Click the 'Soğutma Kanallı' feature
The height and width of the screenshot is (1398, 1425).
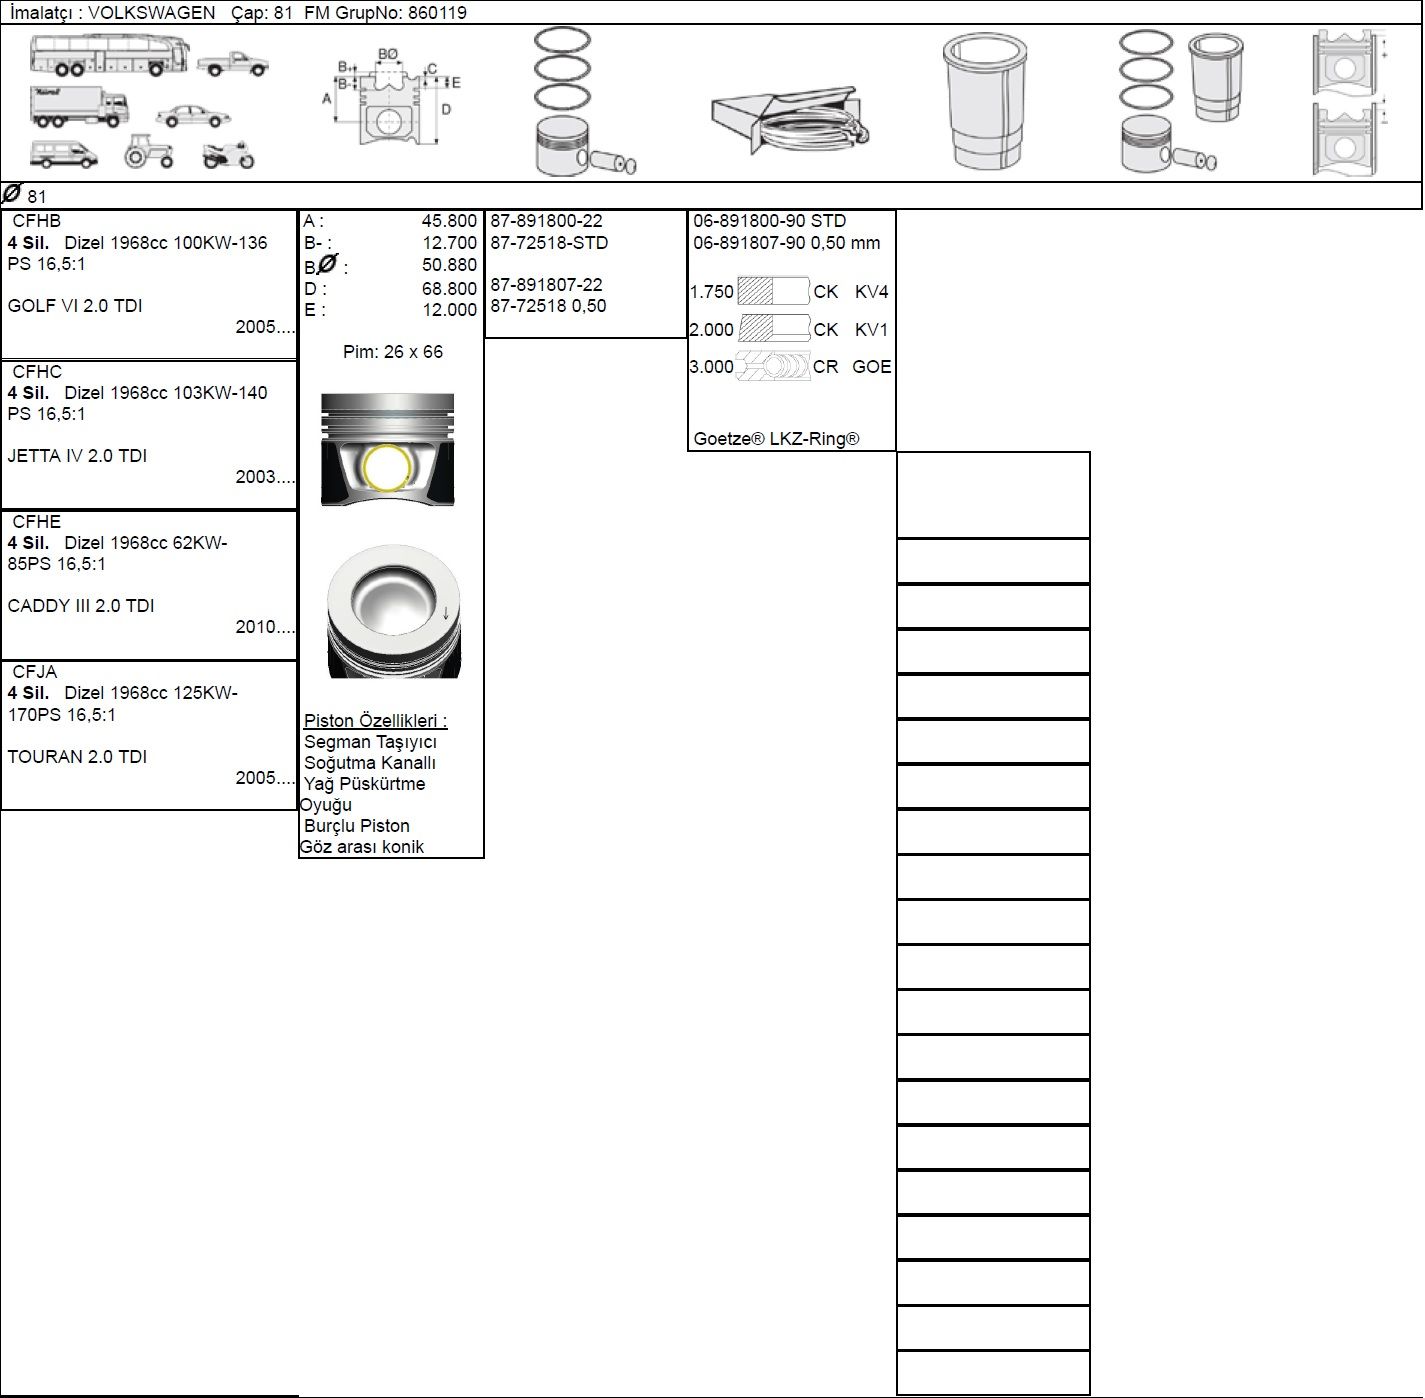370,763
